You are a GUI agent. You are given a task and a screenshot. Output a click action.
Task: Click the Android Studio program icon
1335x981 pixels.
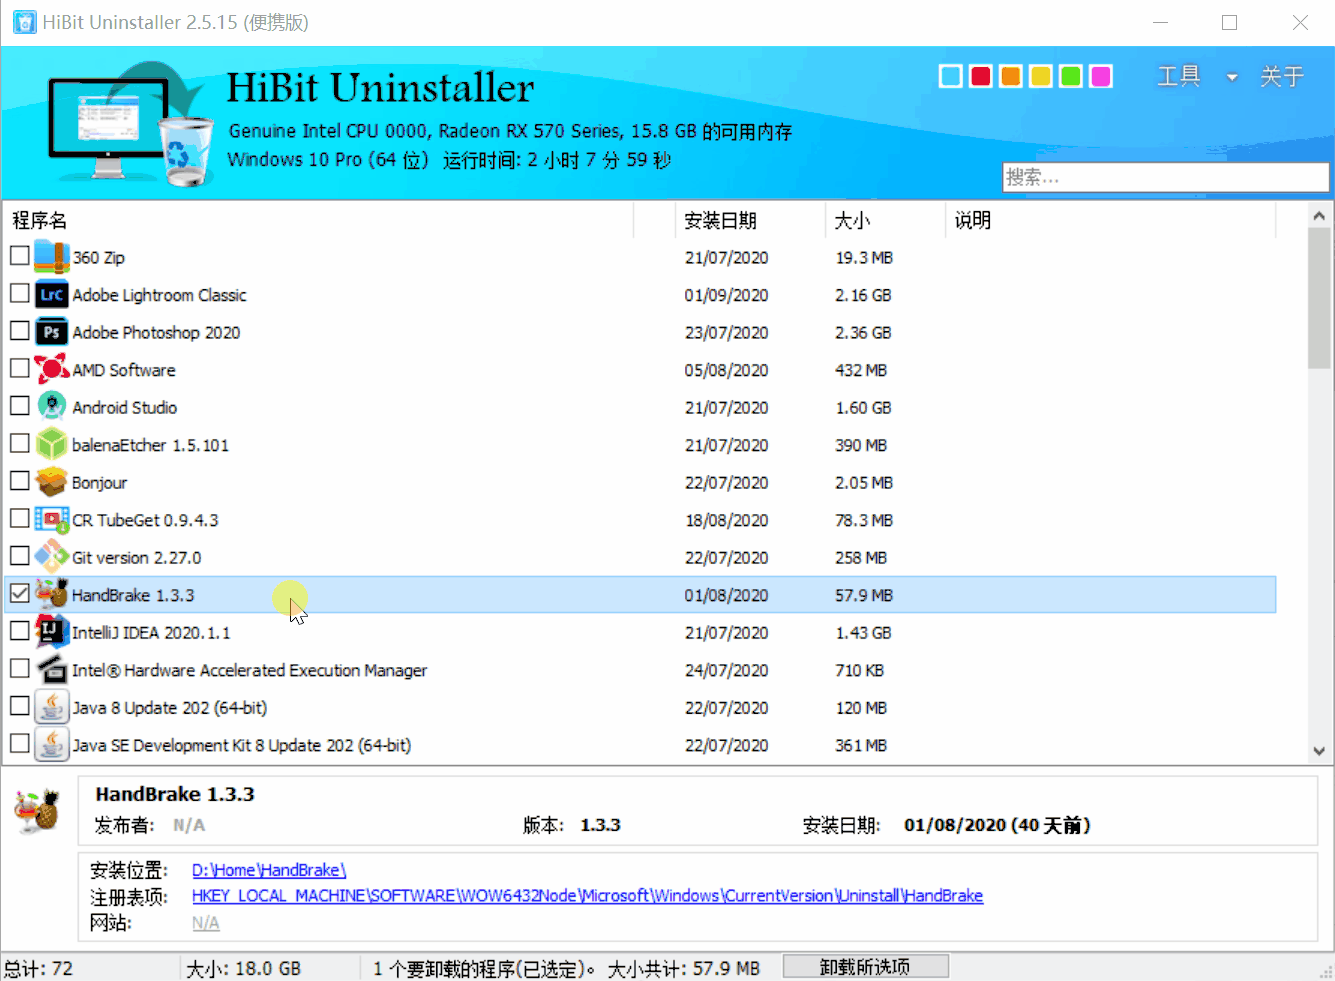(x=50, y=406)
